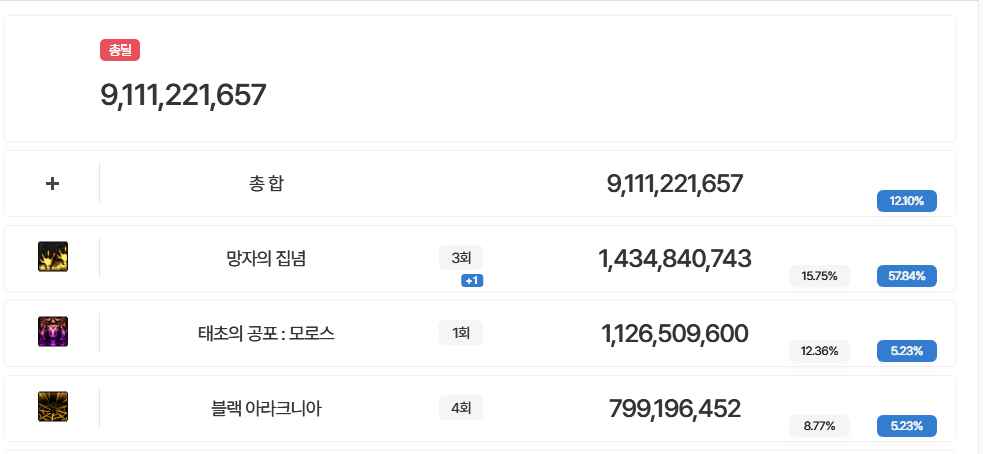Expand the 총합 row plus icon

pyautogui.click(x=53, y=184)
